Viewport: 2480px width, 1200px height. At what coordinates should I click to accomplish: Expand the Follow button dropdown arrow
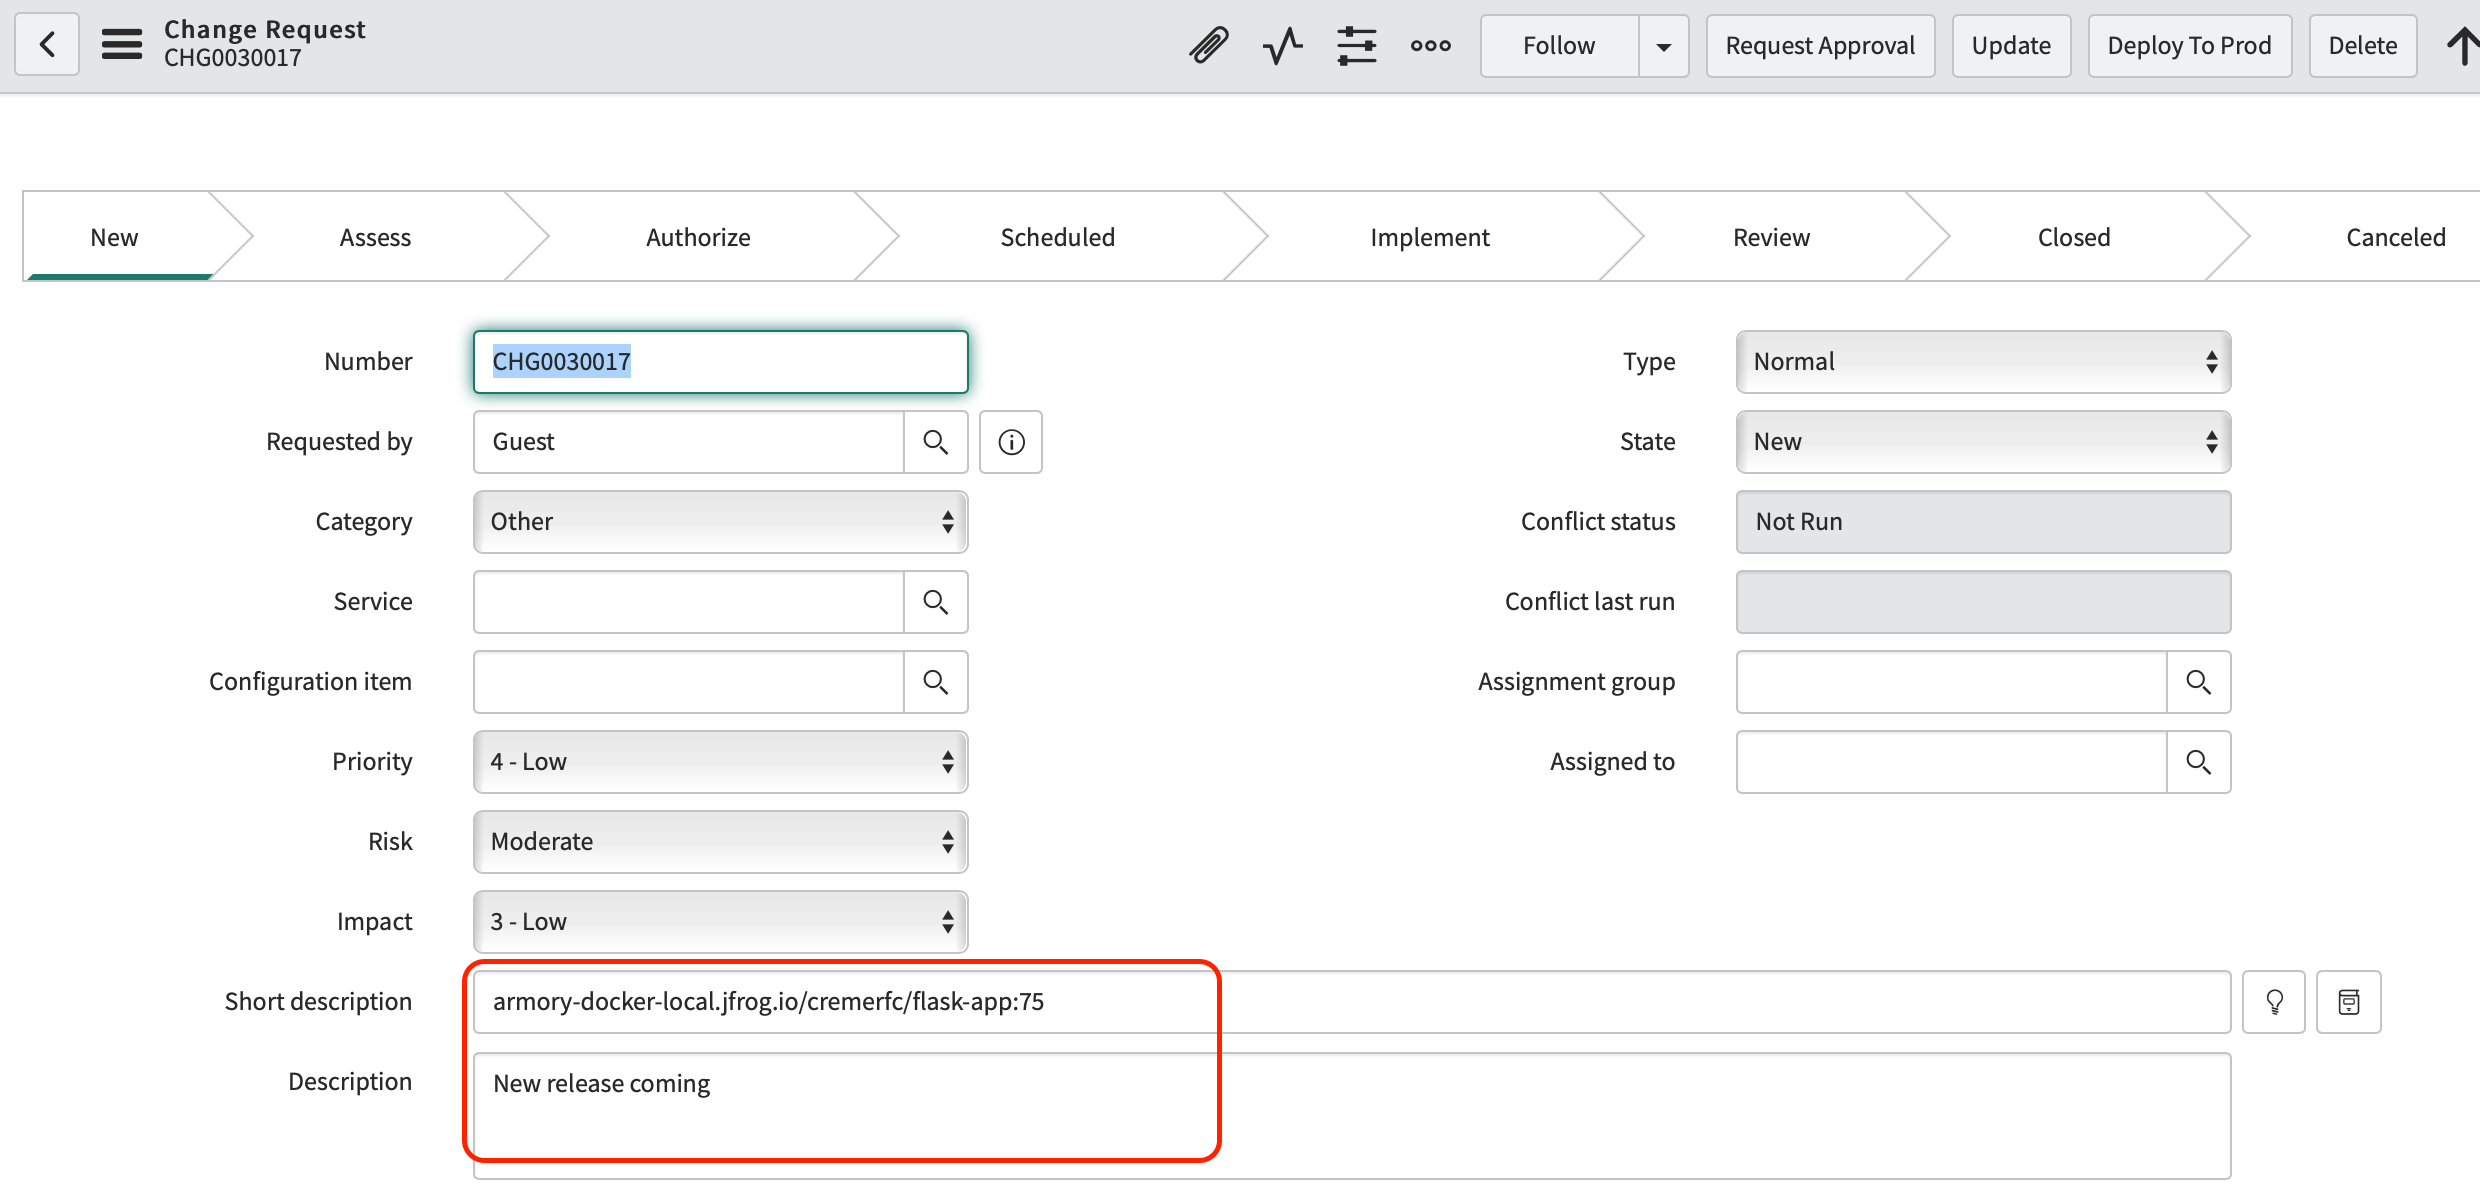coord(1664,46)
